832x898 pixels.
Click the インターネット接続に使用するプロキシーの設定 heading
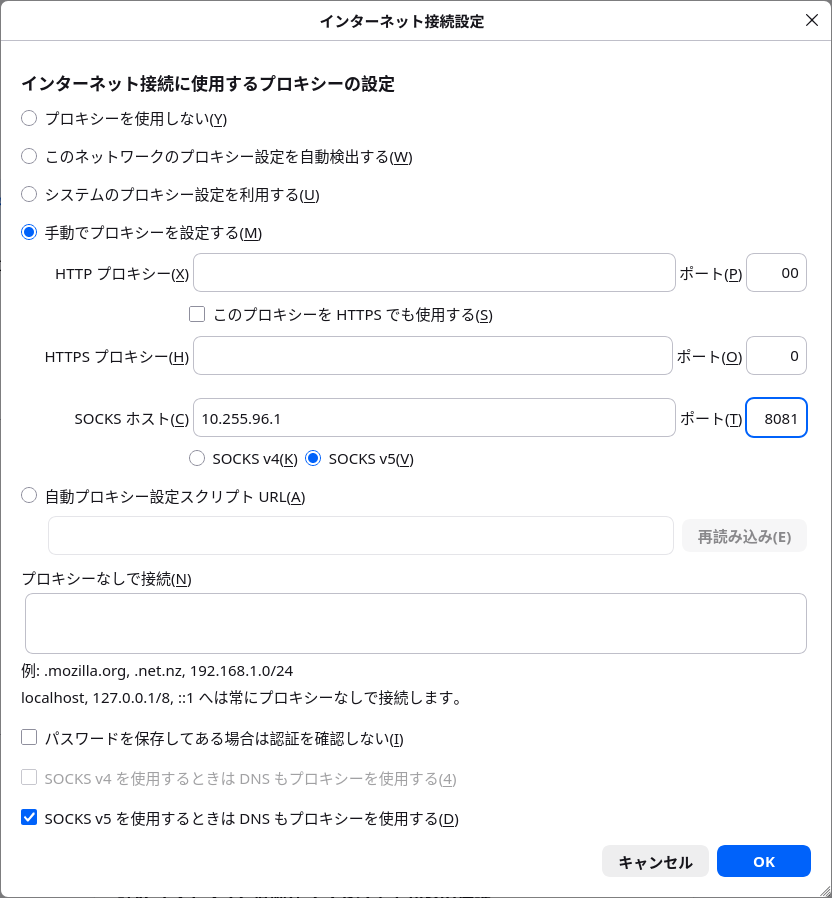[x=208, y=84]
